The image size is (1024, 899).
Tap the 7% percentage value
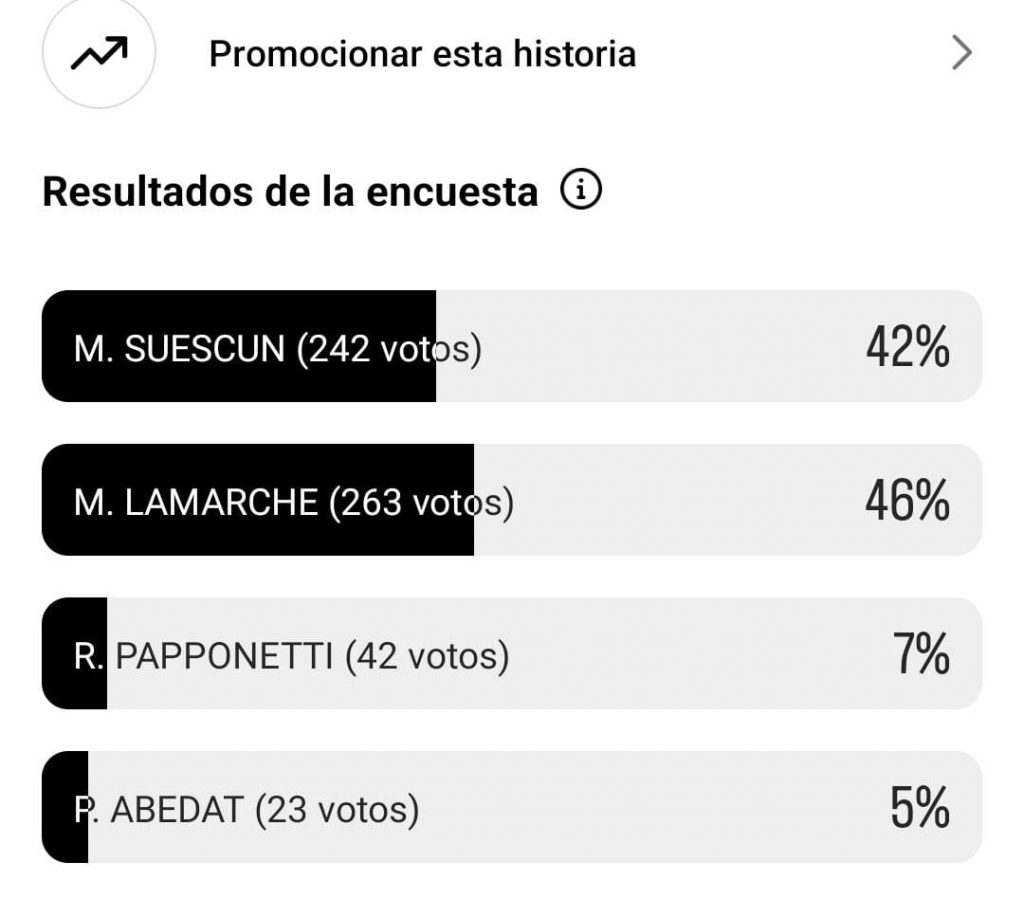[x=920, y=655]
